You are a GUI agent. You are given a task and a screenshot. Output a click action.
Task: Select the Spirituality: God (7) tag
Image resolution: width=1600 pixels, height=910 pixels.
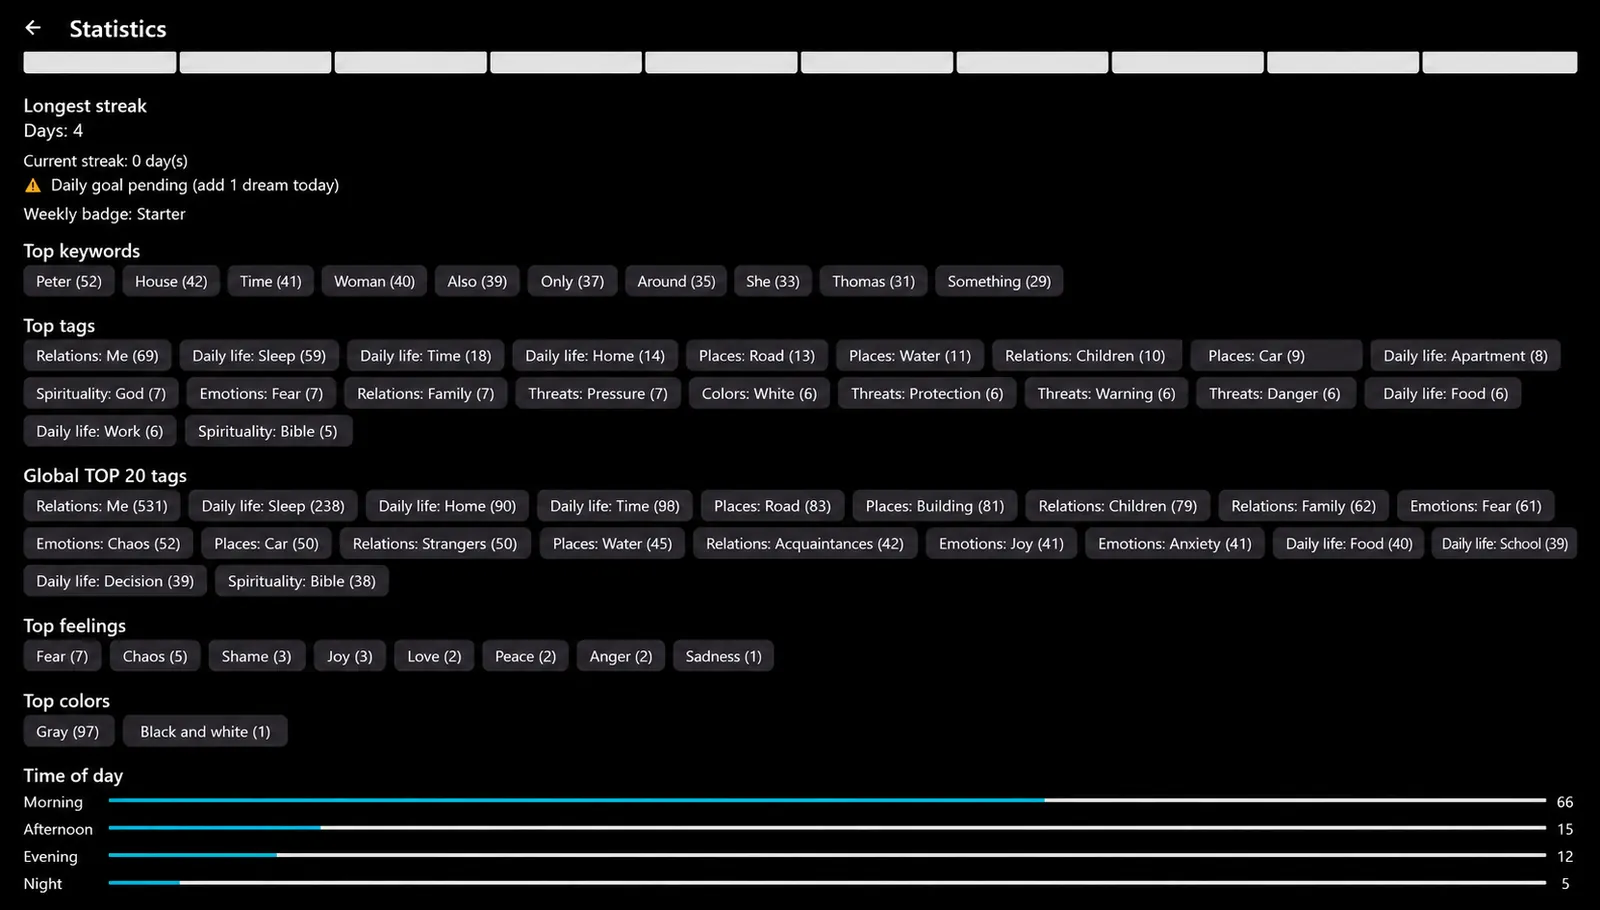[x=101, y=394]
